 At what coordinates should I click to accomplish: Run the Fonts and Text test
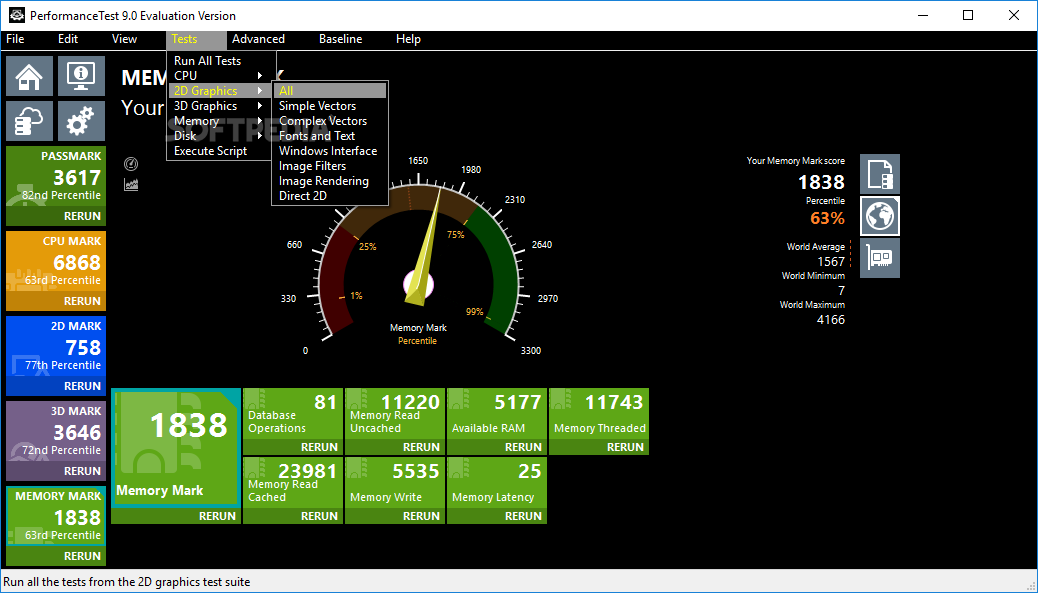click(x=330, y=136)
